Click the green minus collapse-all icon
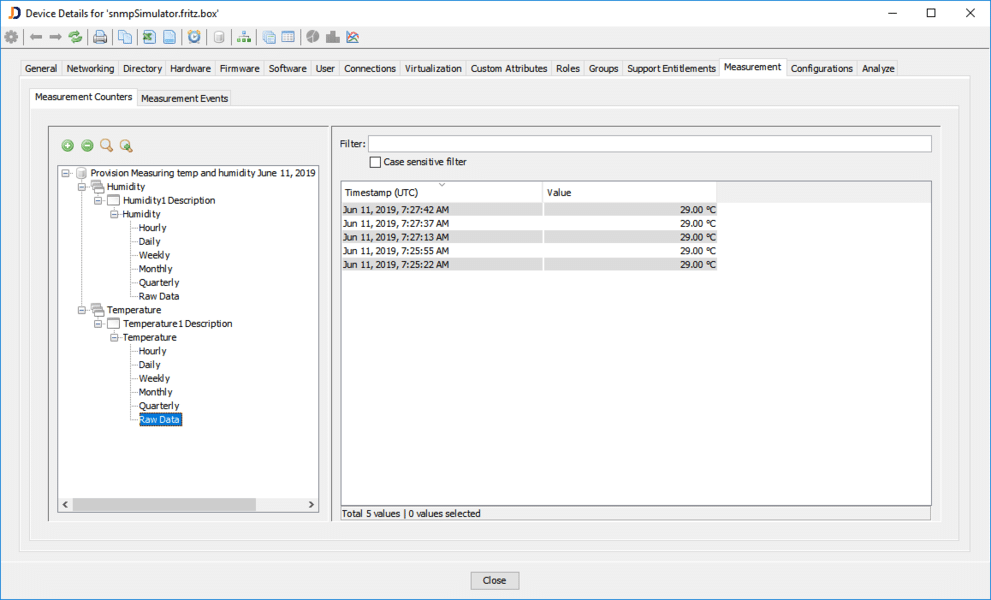Screen dimensions: 991x600 pos(87,146)
